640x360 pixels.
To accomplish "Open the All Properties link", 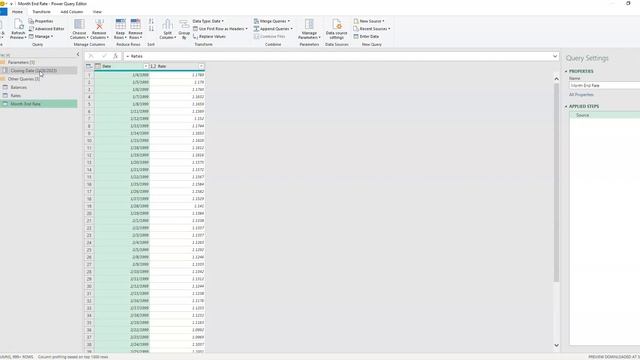I will click(581, 94).
